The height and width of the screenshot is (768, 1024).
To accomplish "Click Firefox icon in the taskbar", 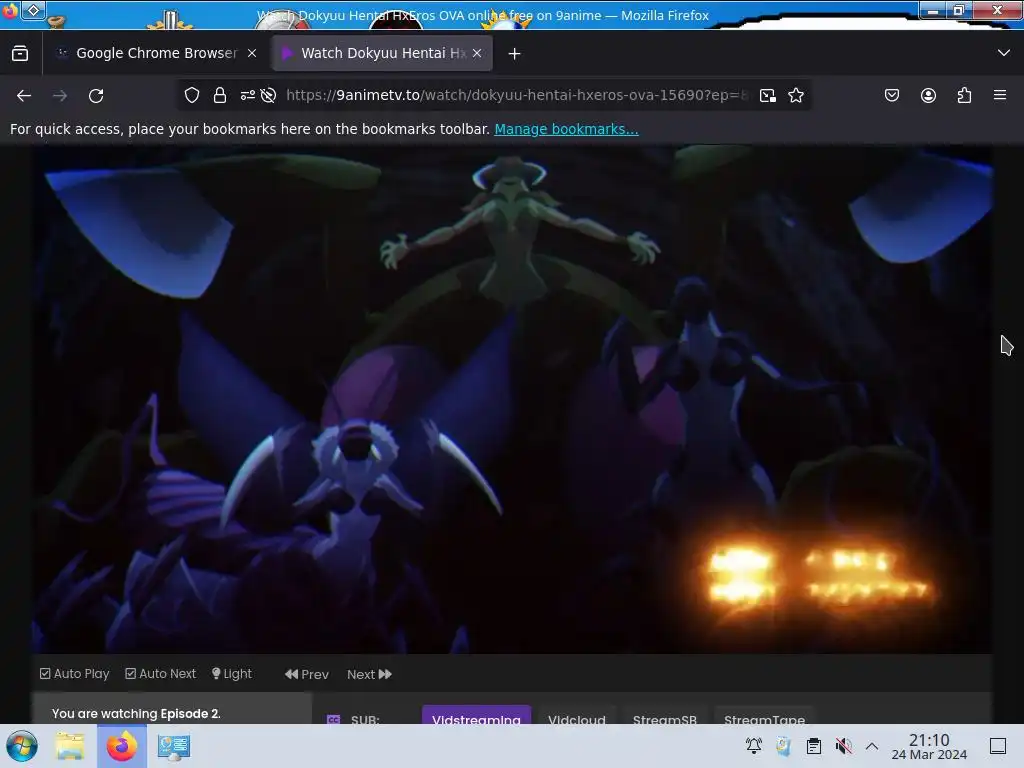I will 121,746.
